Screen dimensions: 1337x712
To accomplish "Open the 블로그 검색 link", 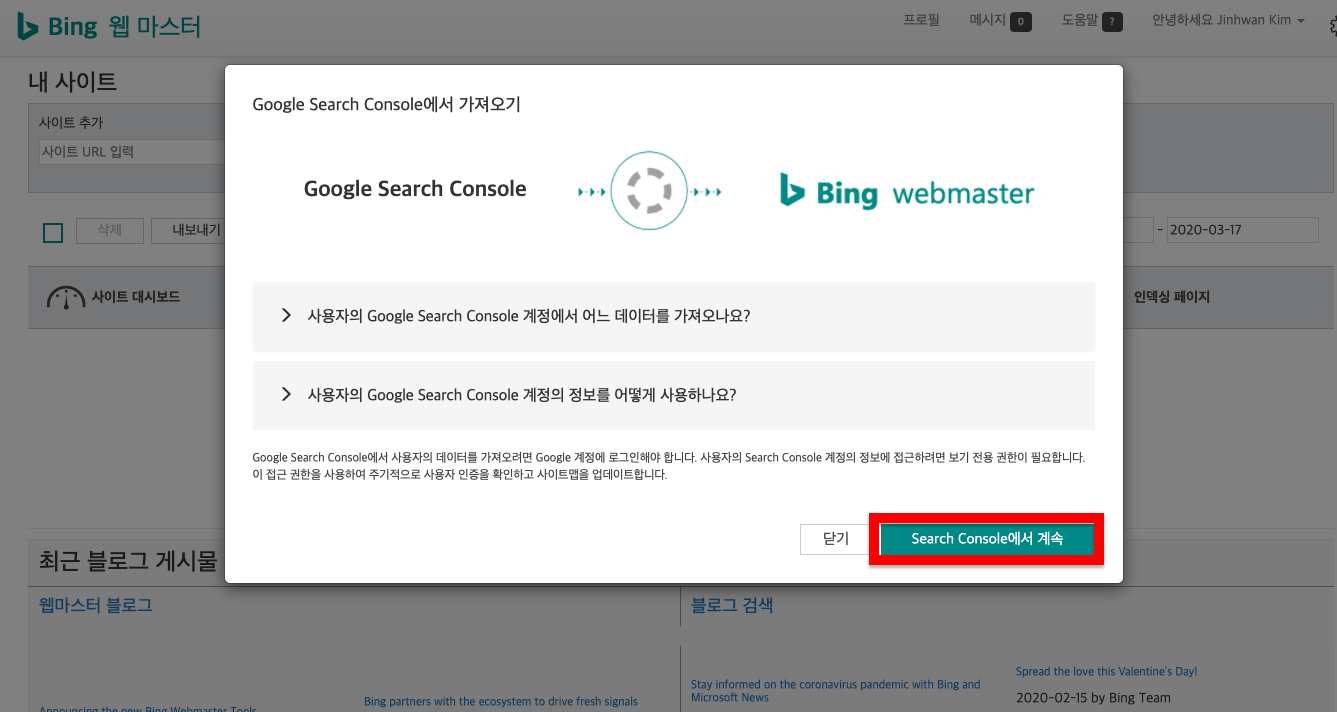I will pos(732,605).
